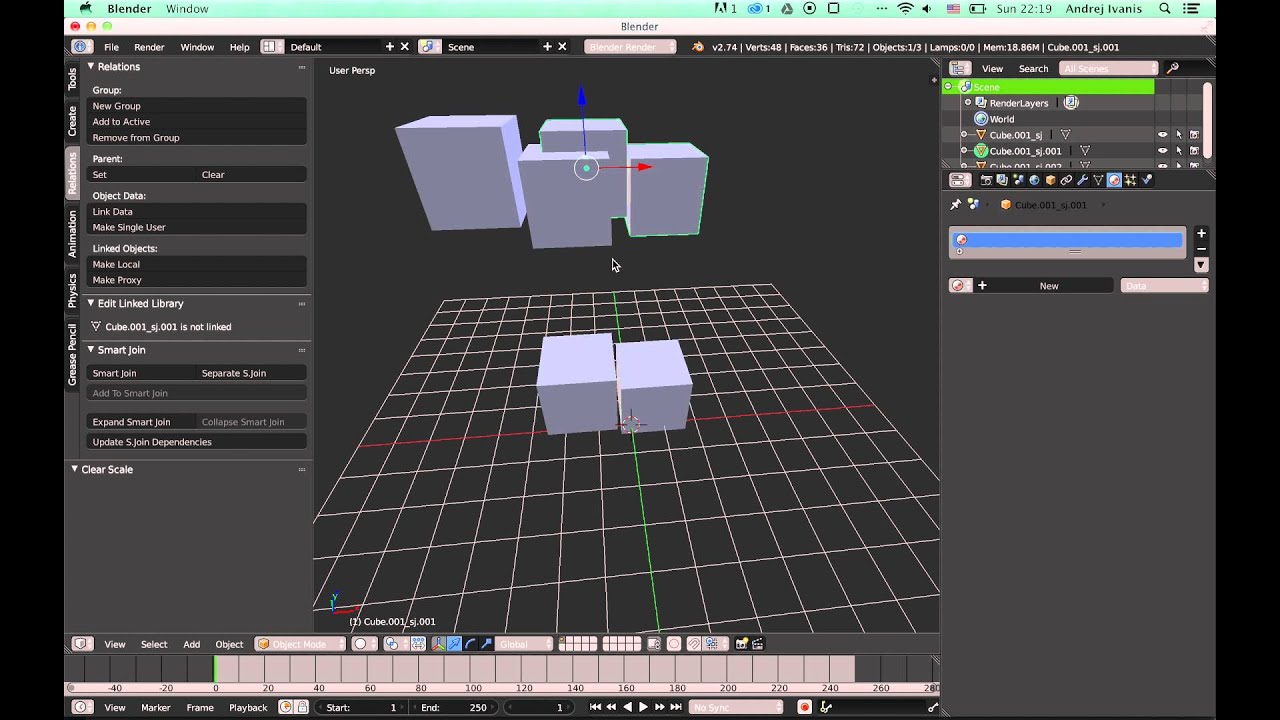Click the 3D view editor type icon
This screenshot has height=720, width=1280.
click(81, 644)
